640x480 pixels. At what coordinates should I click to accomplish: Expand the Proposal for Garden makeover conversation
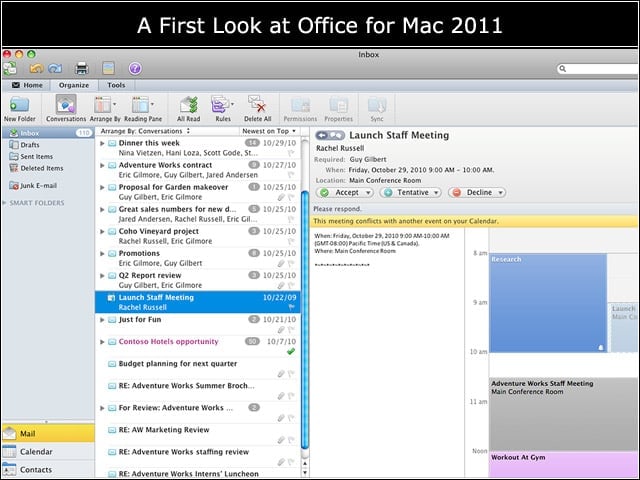point(102,187)
